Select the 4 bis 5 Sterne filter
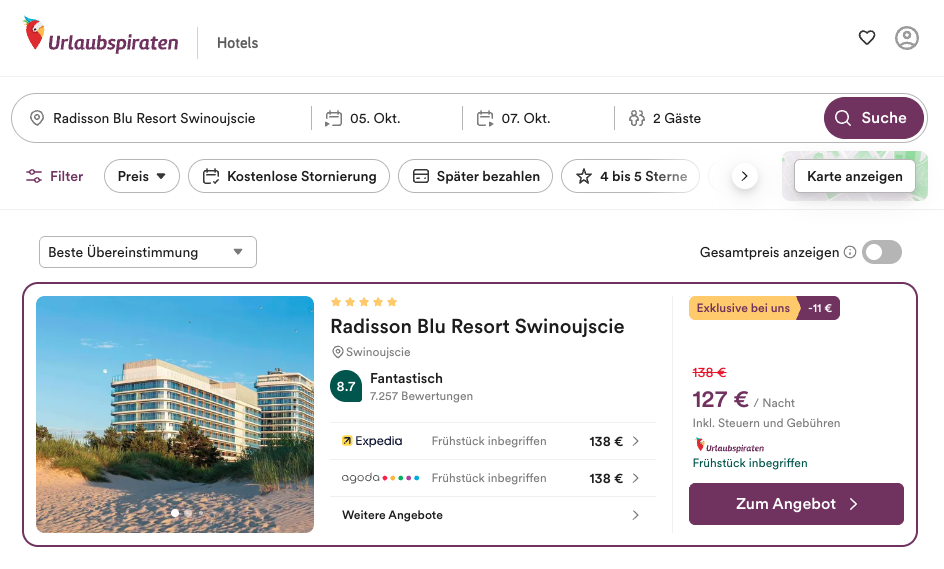The image size is (944, 569). [x=630, y=176]
